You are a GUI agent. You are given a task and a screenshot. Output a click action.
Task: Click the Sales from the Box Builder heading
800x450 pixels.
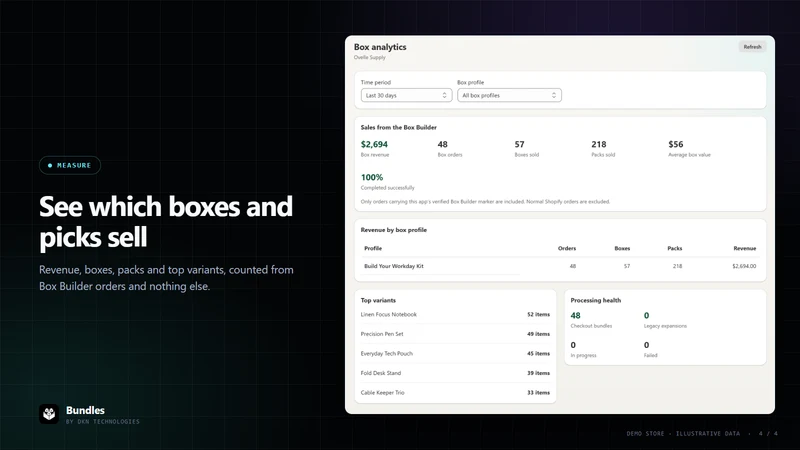click(x=398, y=128)
